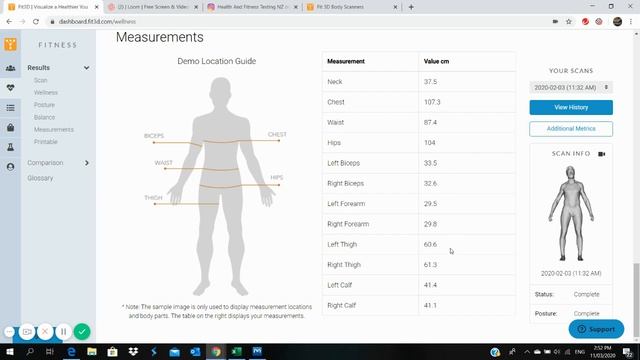Open the Chrome three-dot menu
Image resolution: width=640 pixels, height=360 pixels.
(x=631, y=22)
